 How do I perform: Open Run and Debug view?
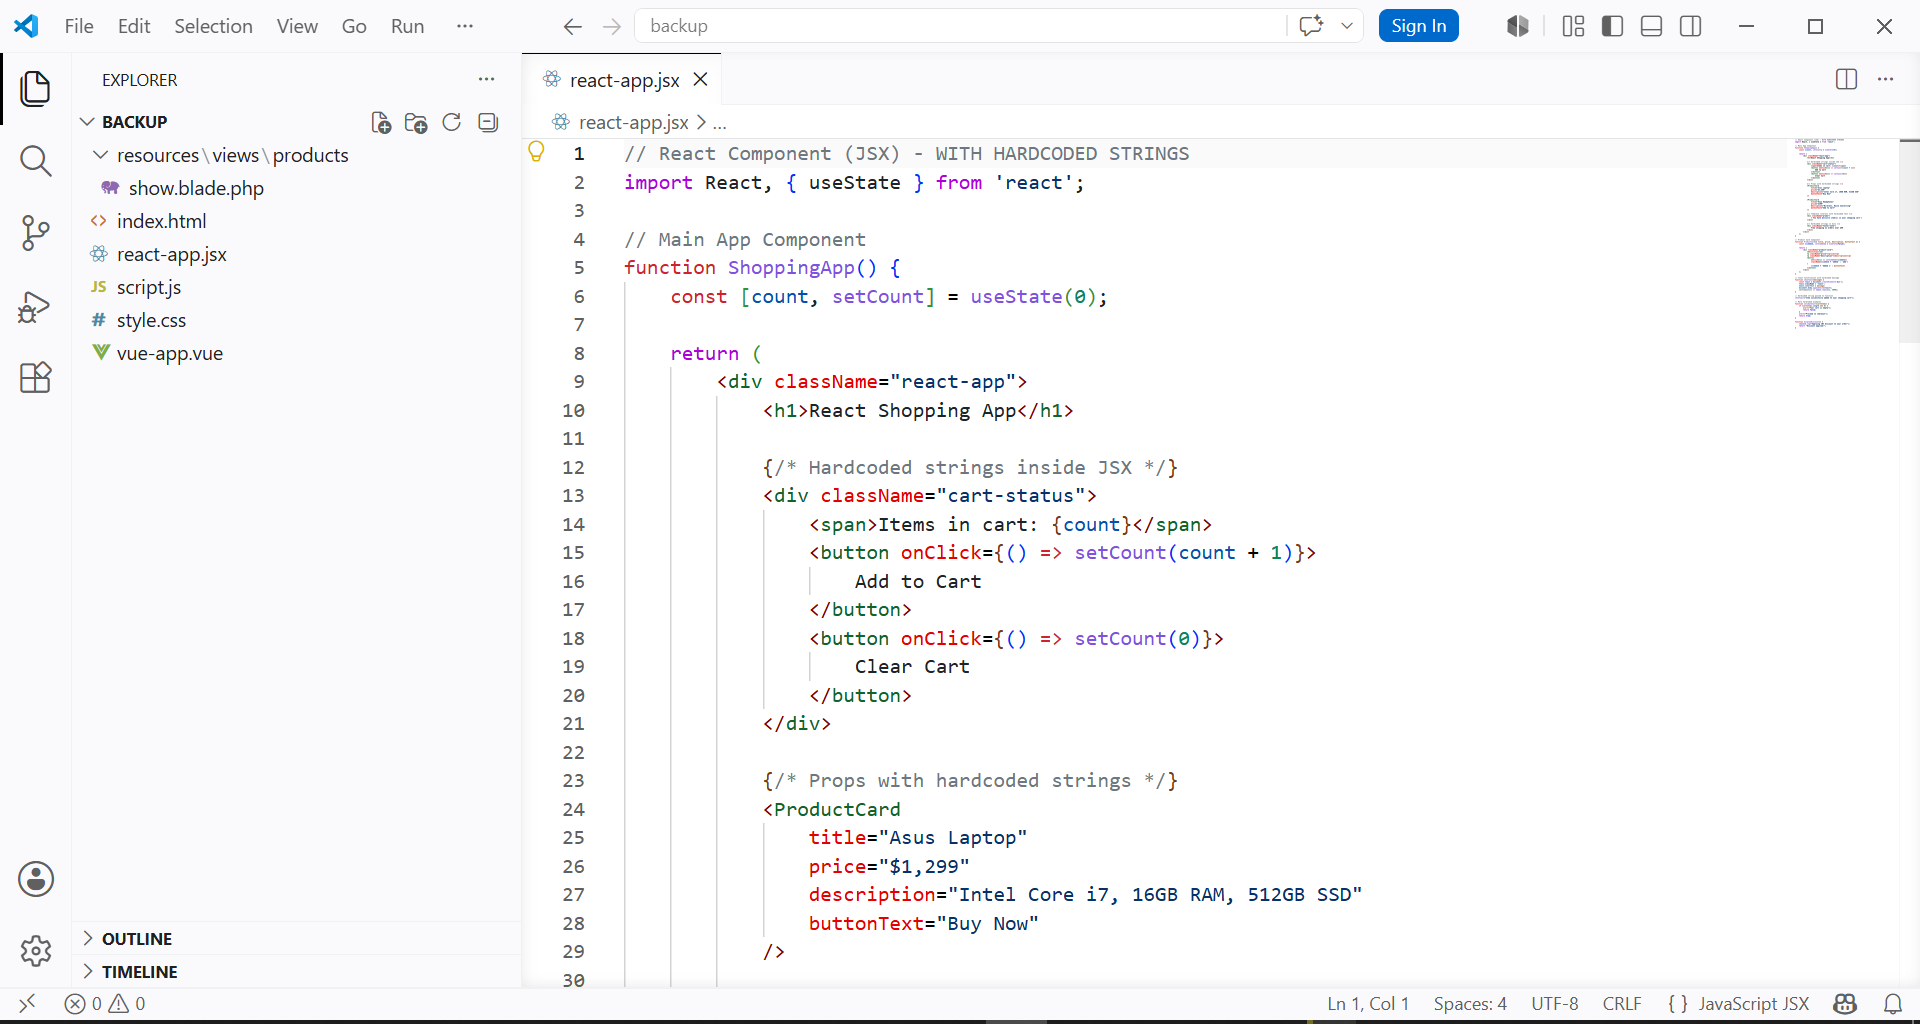click(36, 306)
